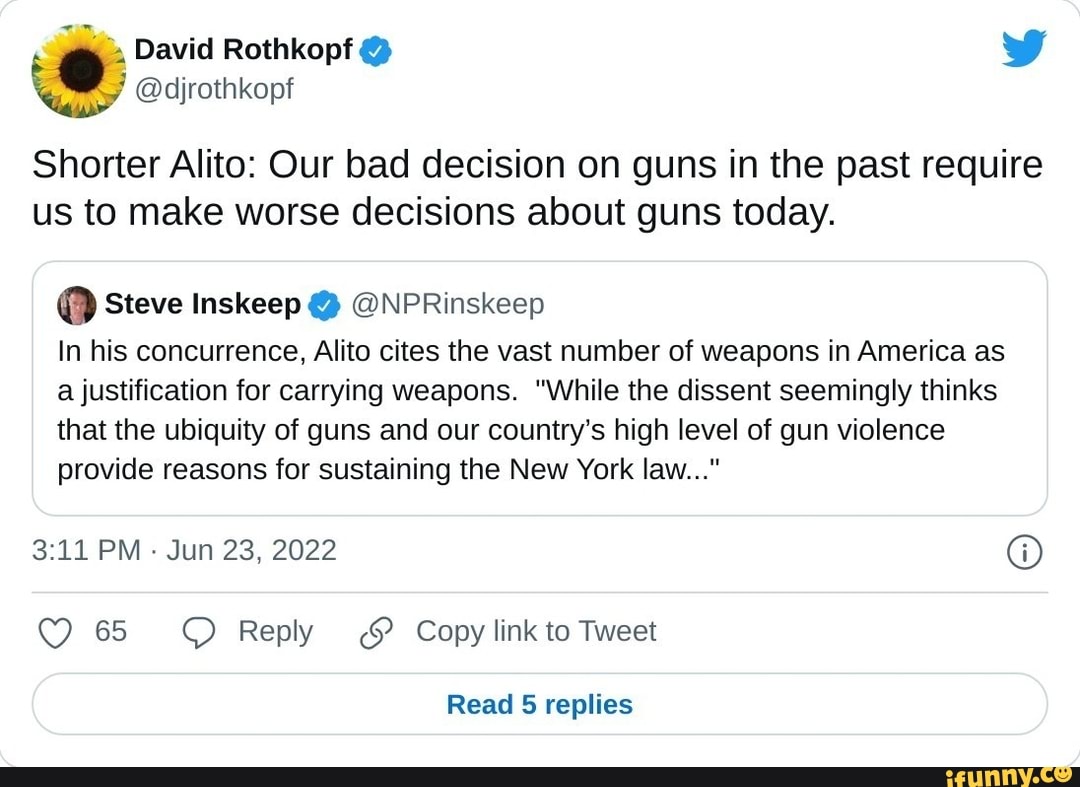This screenshot has height=787, width=1080.
Task: Click Copy link to Tweet
Action: (x=536, y=632)
